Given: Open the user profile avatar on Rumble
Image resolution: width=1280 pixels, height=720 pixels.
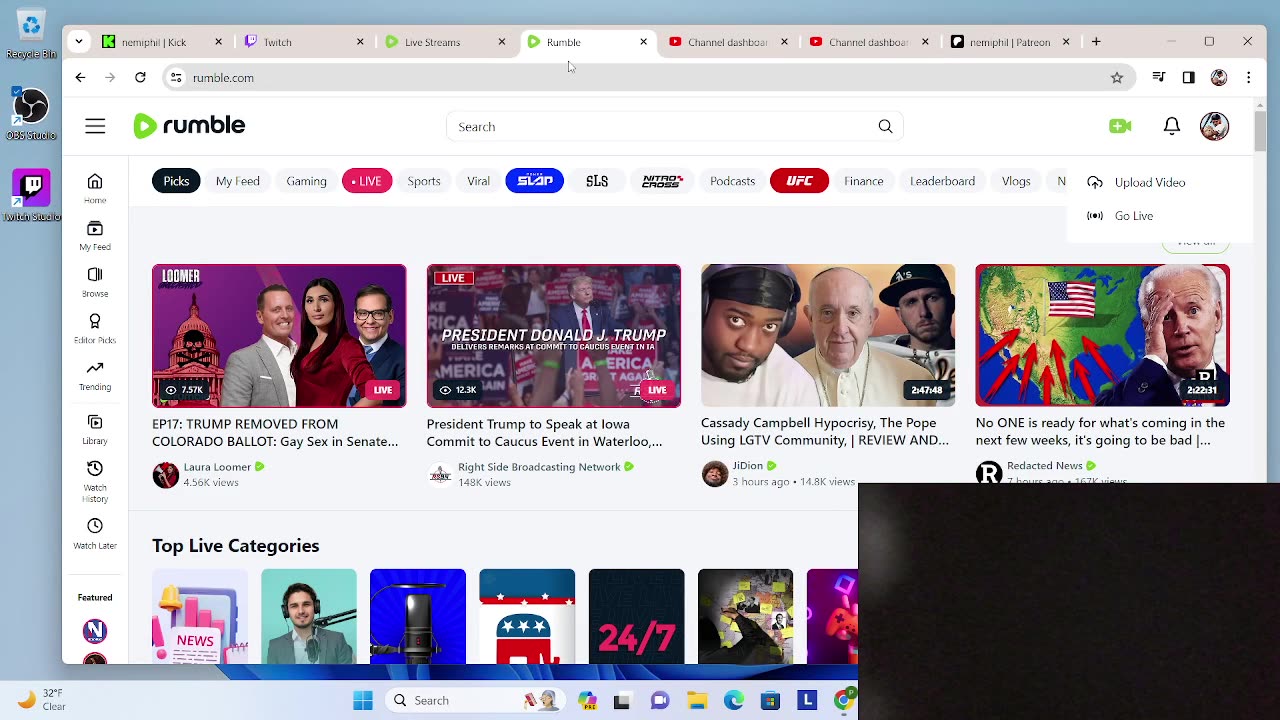Looking at the screenshot, I should click(1214, 126).
